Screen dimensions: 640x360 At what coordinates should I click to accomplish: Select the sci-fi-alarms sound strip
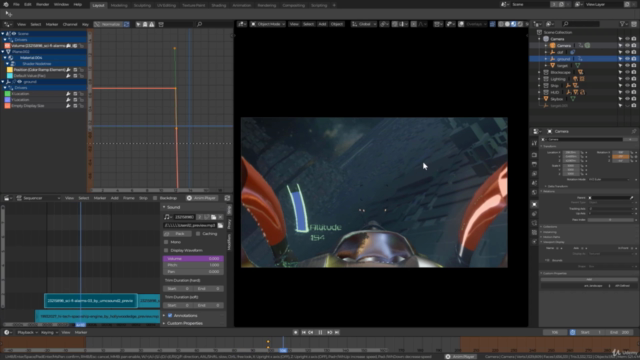click(x=91, y=301)
